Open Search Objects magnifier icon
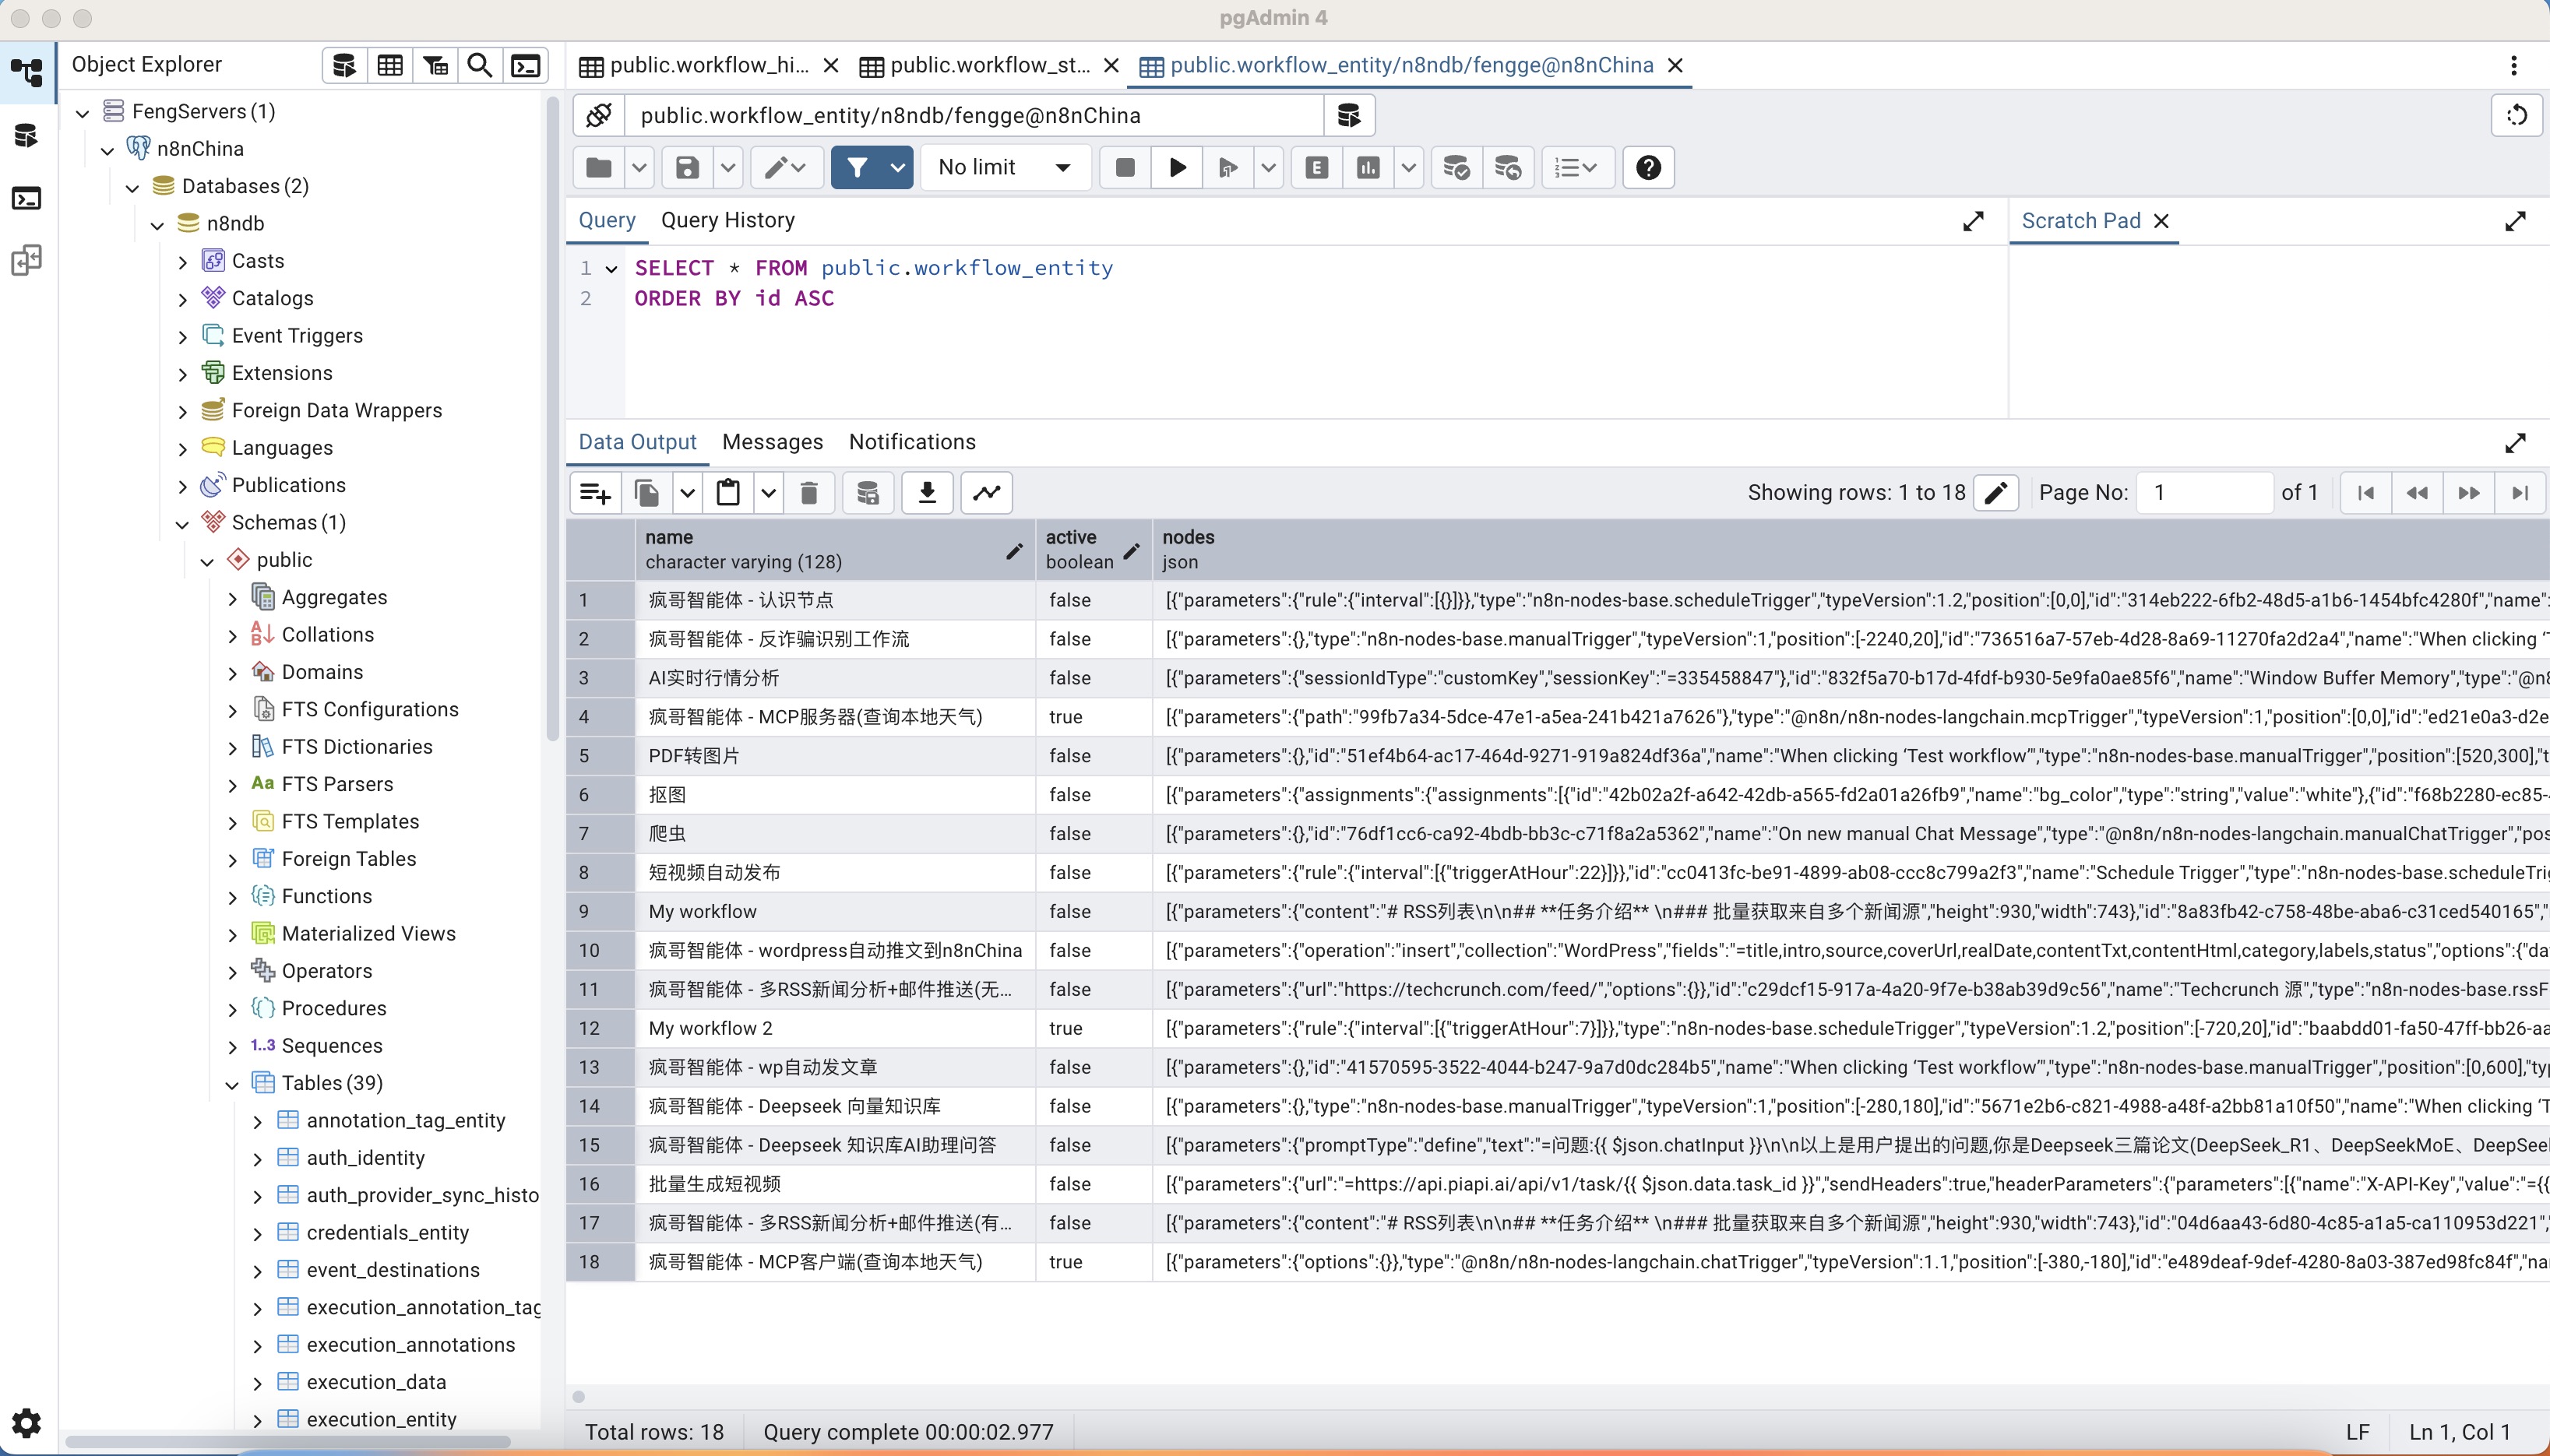The image size is (2550, 1456). (x=480, y=66)
